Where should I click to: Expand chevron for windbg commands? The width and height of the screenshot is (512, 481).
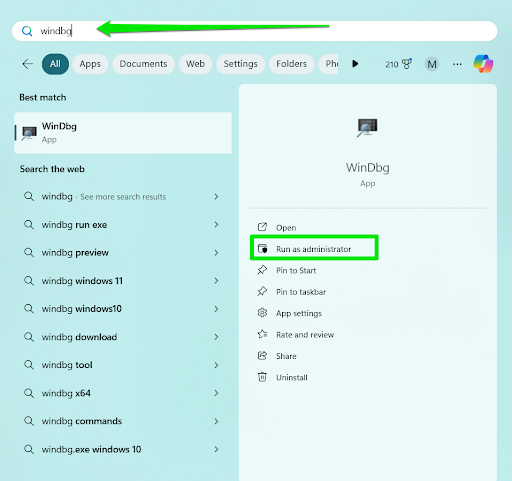click(x=216, y=421)
